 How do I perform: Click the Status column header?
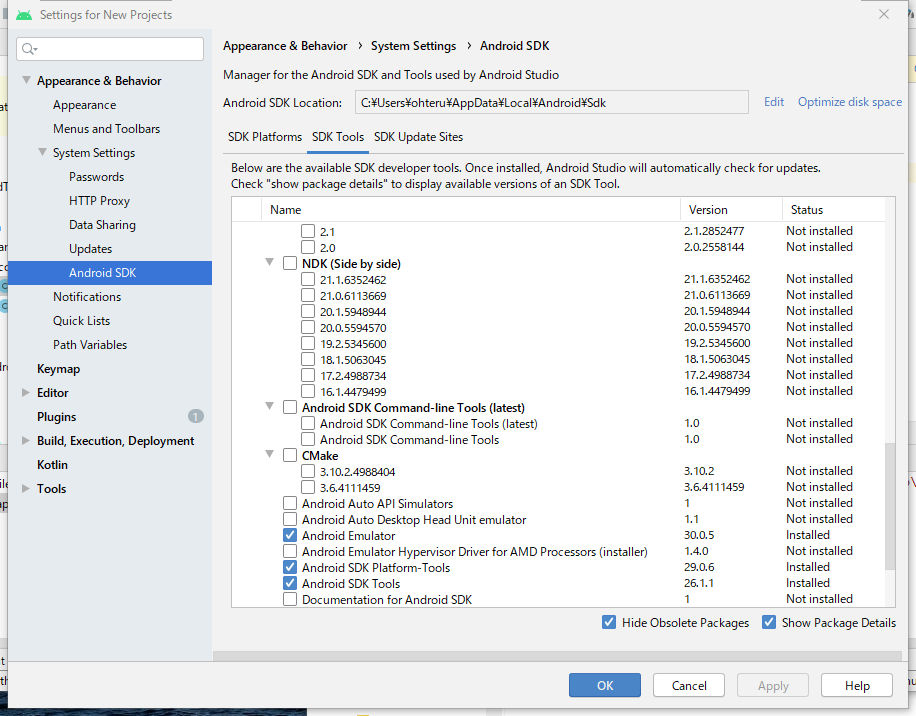(x=807, y=210)
